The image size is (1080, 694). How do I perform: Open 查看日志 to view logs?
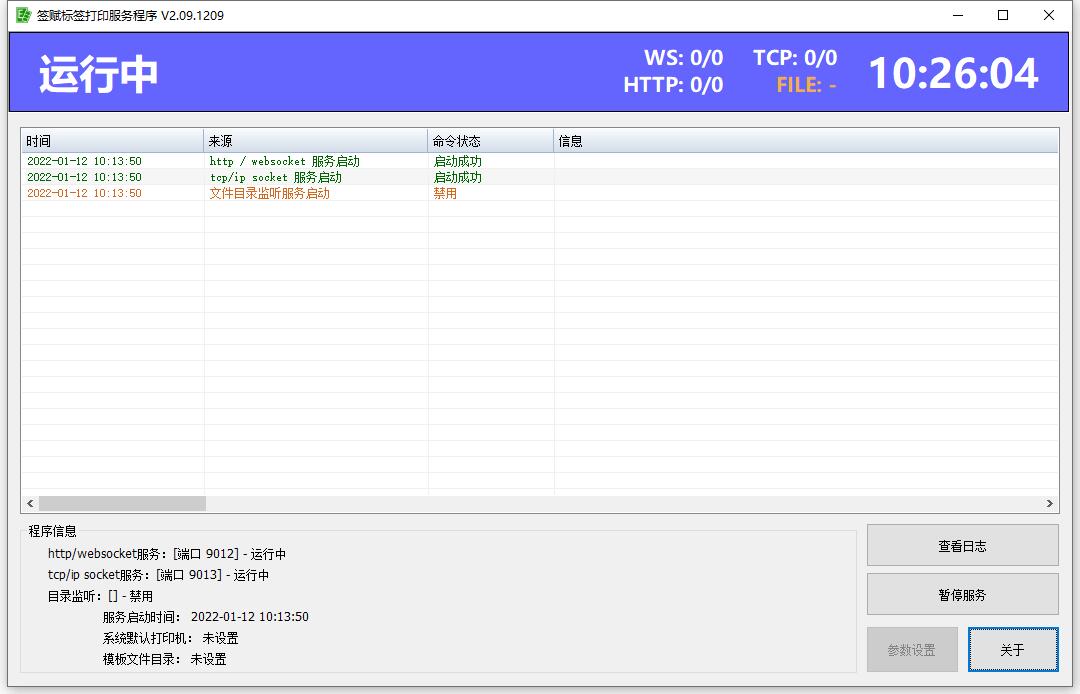coord(962,545)
